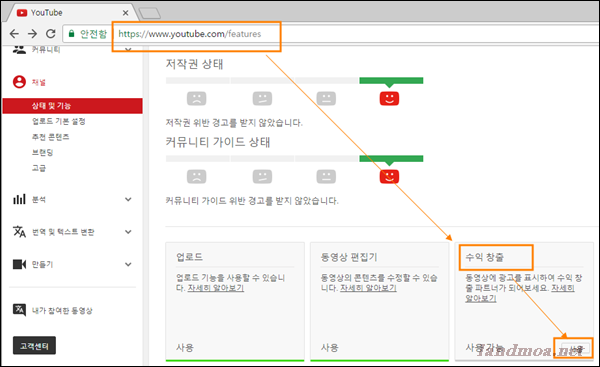Click the 고객센터 button
Image resolution: width=600 pixels, height=367 pixels.
(x=34, y=346)
